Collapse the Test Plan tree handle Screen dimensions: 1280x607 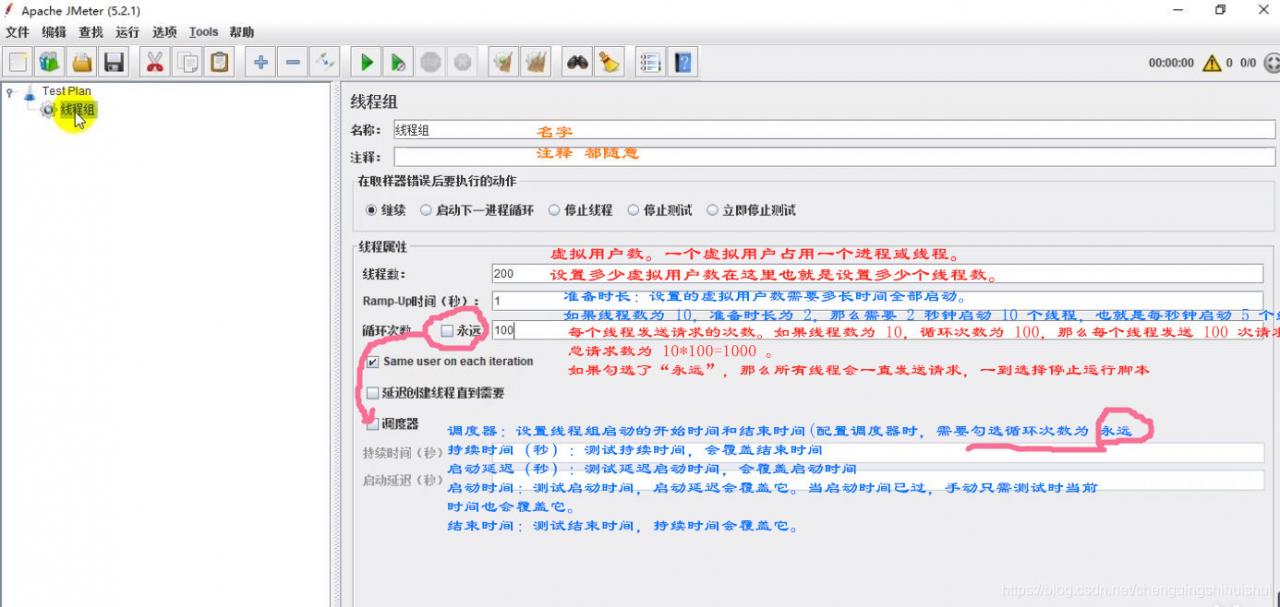[10, 92]
